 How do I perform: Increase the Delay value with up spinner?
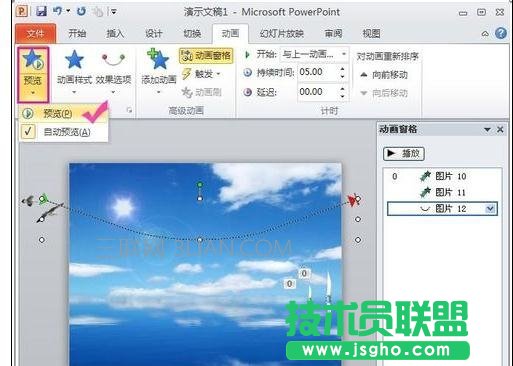tap(342, 88)
